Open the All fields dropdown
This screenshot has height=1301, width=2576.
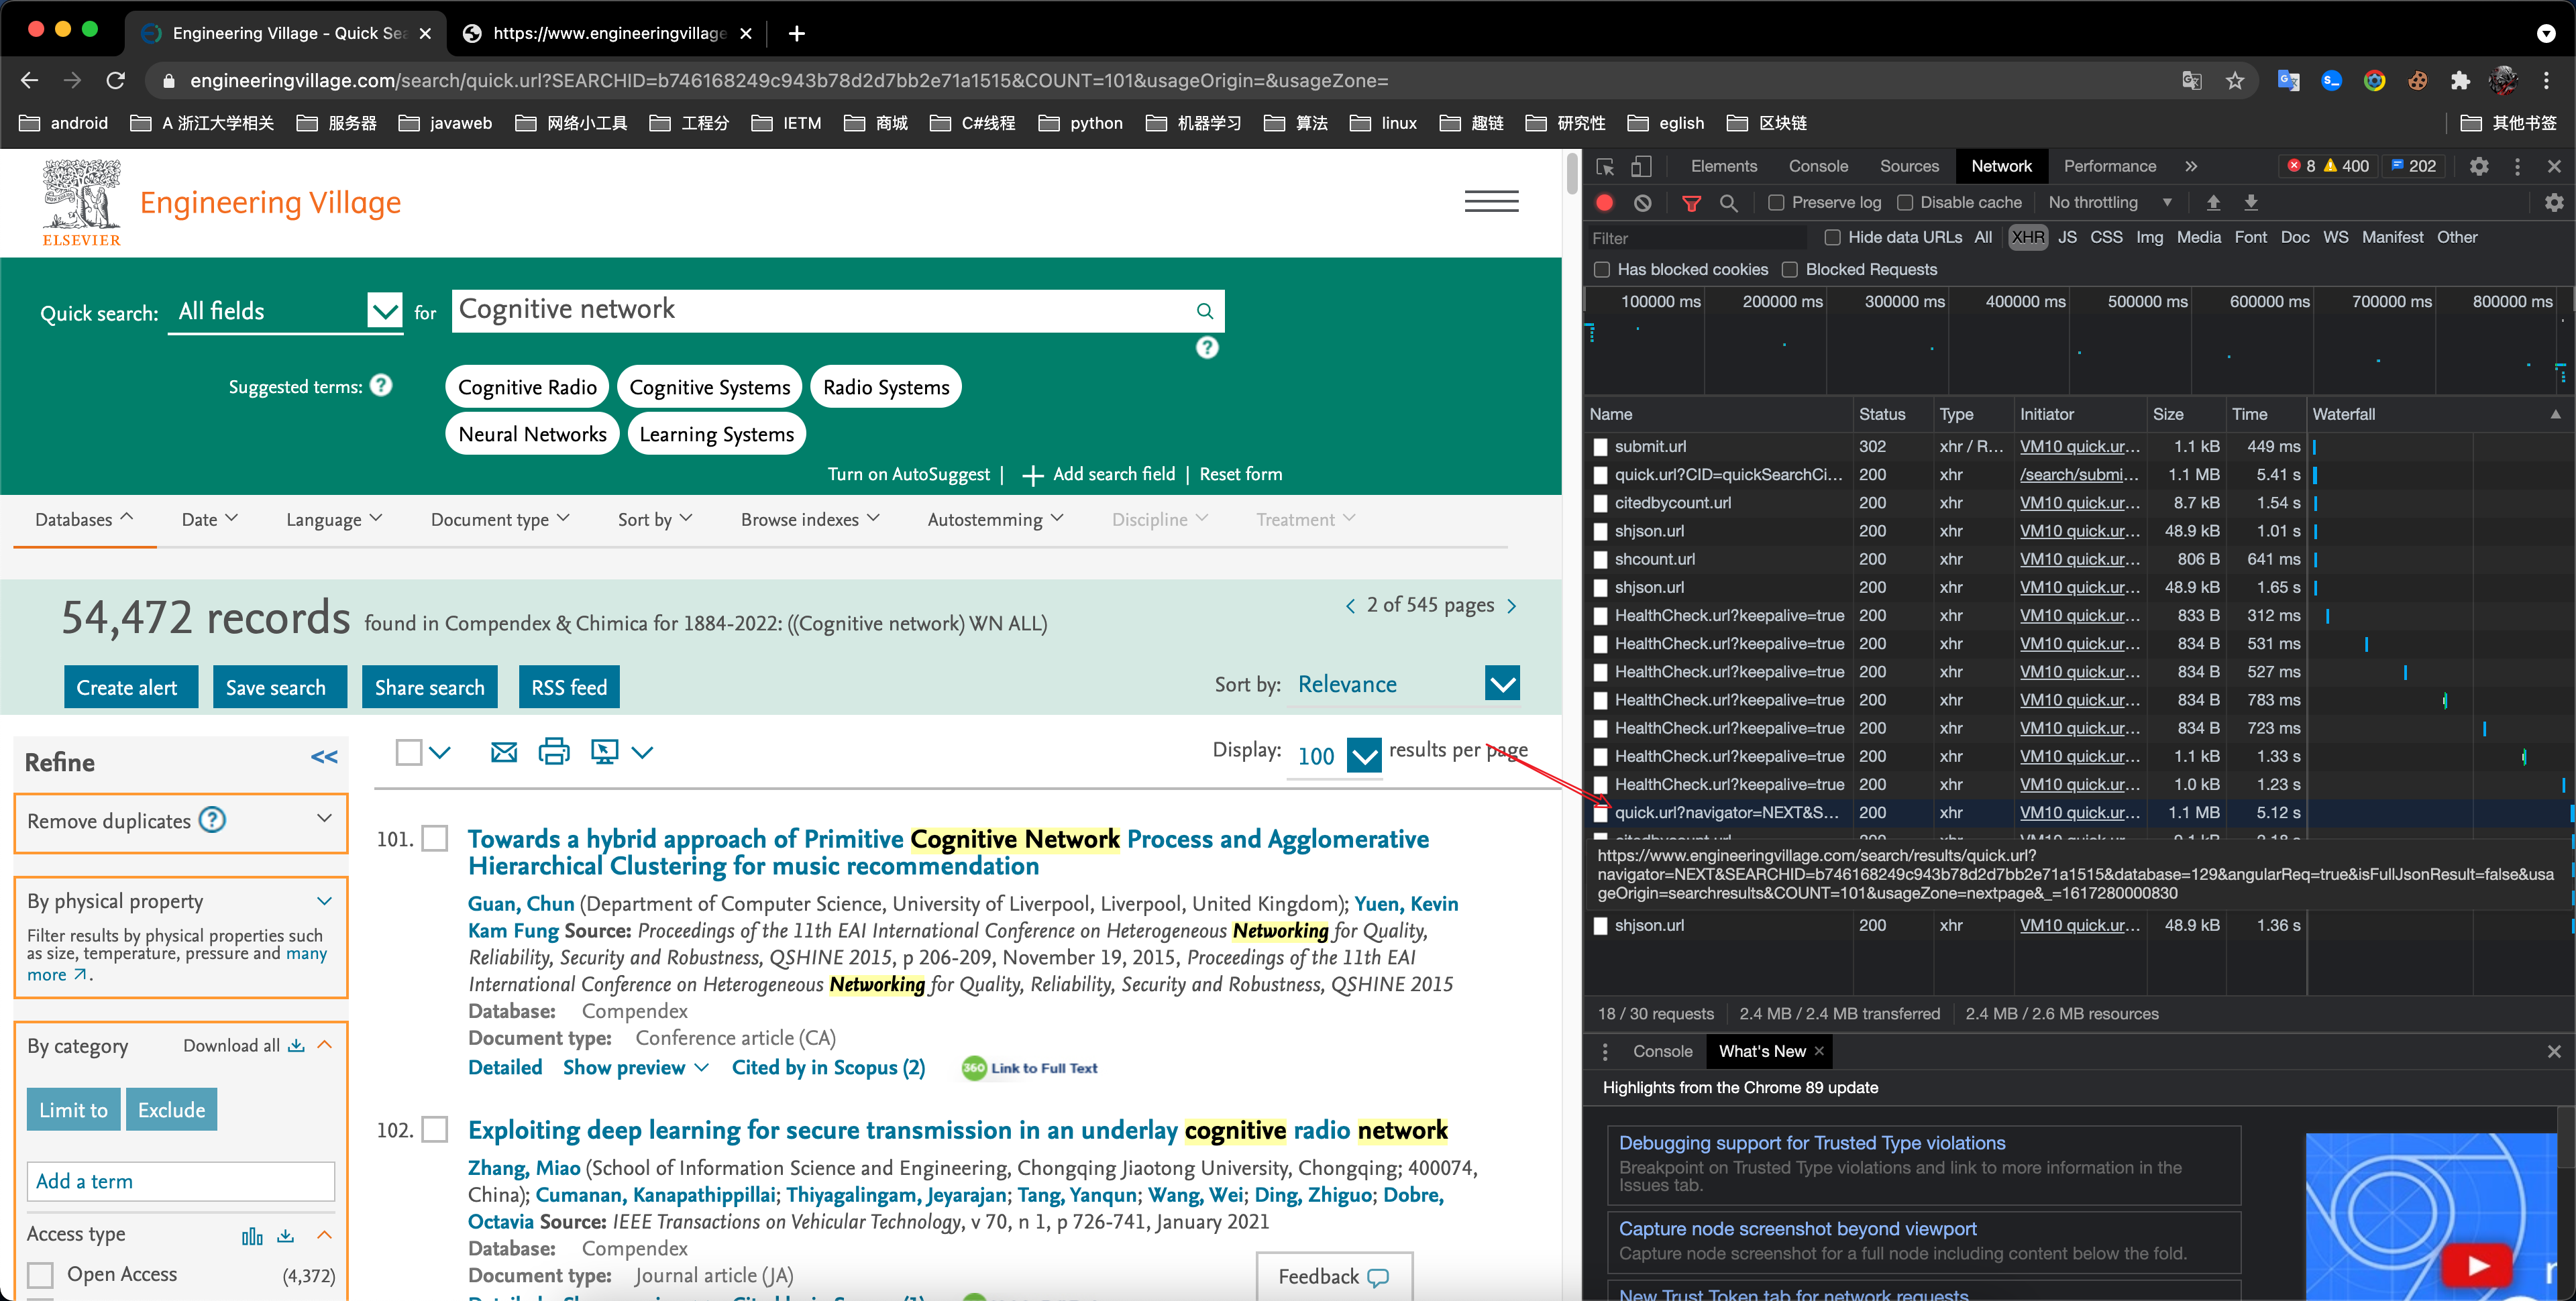coord(384,311)
